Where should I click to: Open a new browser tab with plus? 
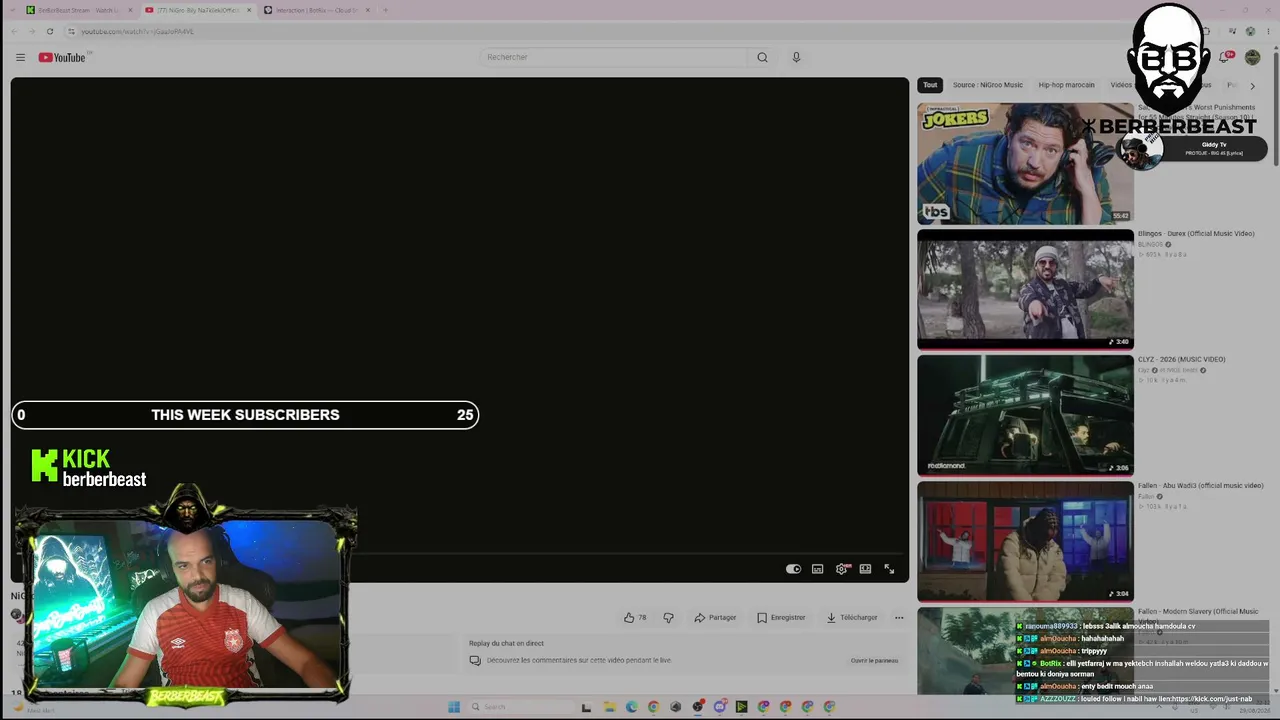(386, 10)
